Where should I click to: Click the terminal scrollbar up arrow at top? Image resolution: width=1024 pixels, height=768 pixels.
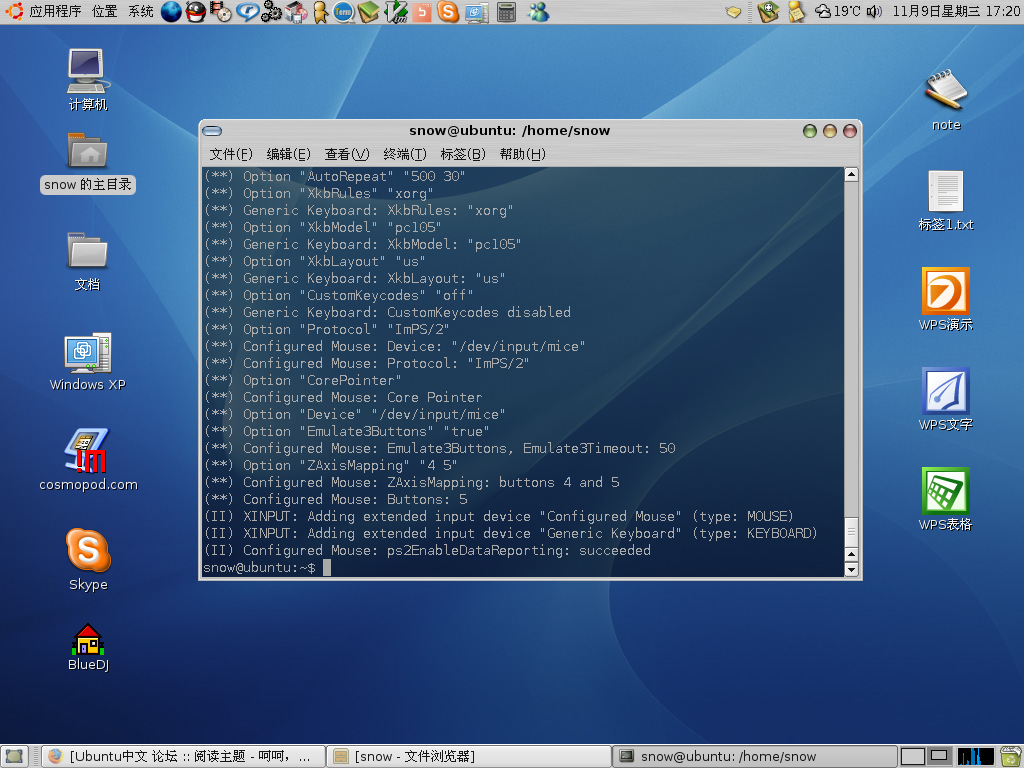[851, 174]
